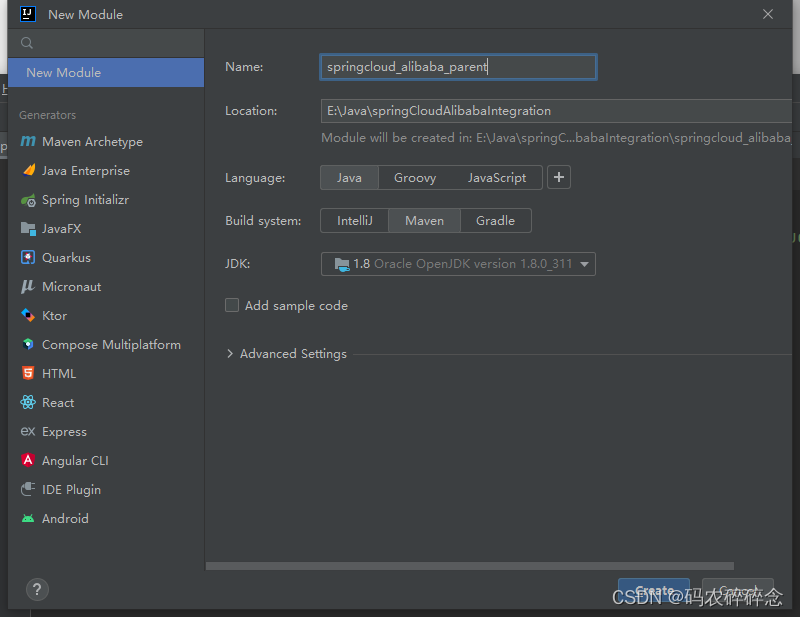
Task: Select New Module in the left list
Action: [x=106, y=72]
